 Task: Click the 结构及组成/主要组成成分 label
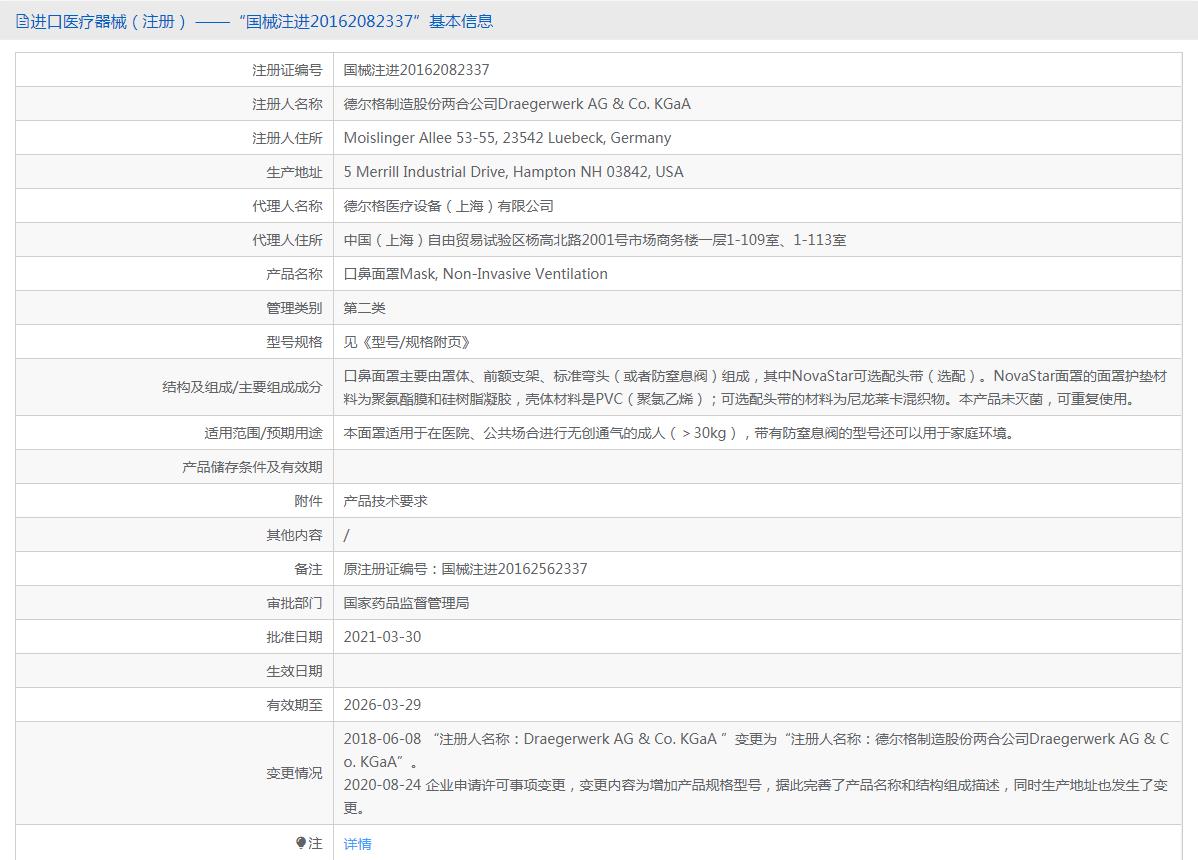coord(242,387)
